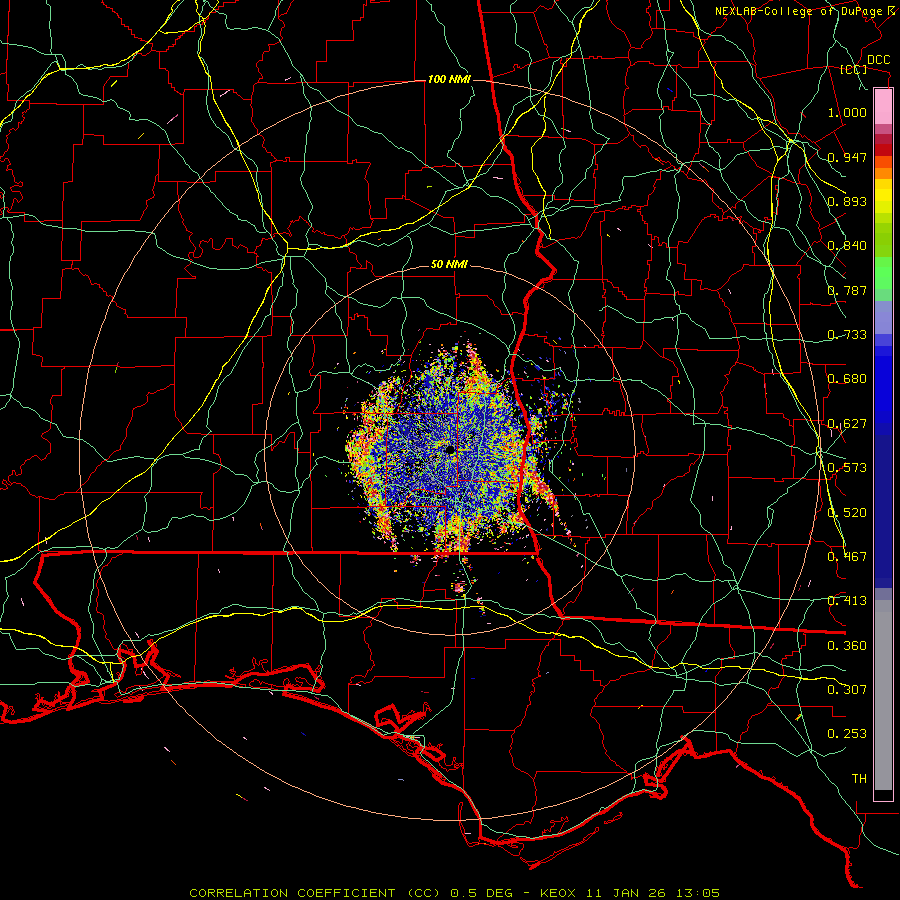This screenshot has height=900, width=900.
Task: Click the bright green segment of color bar
Action: coord(883,273)
